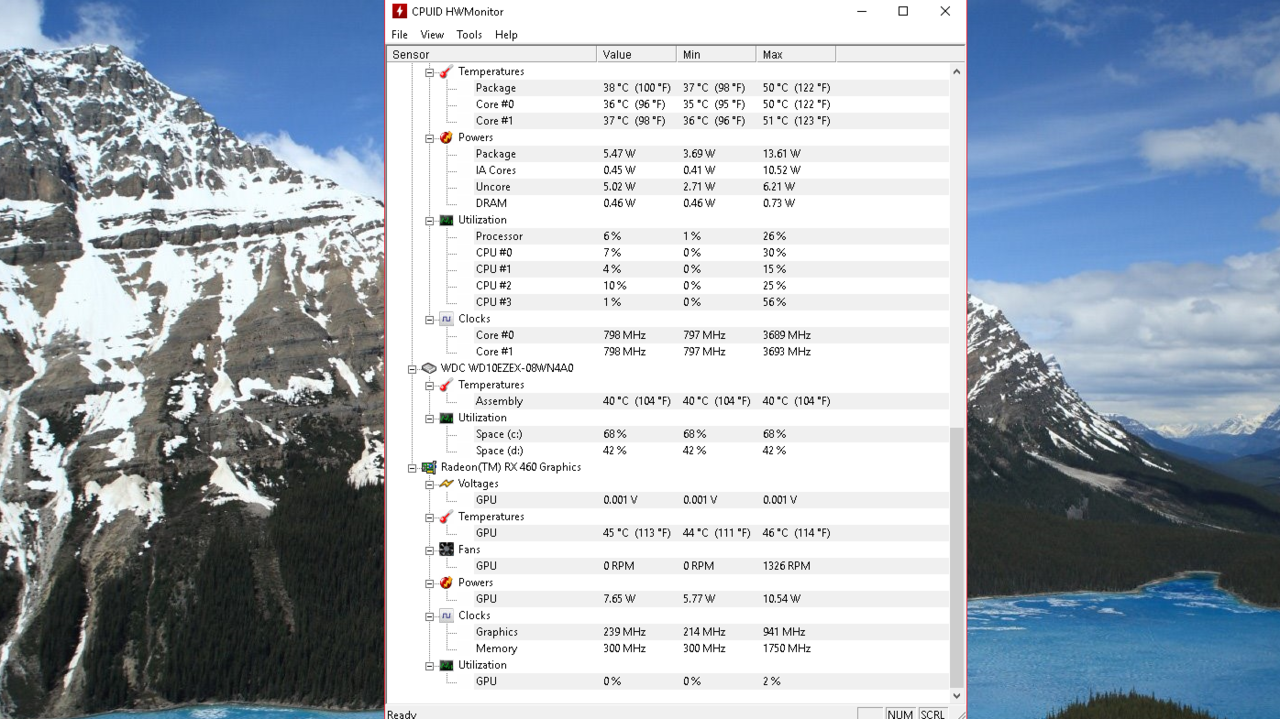Click the scrollbar down arrow
1280x719 pixels.
click(x=957, y=695)
